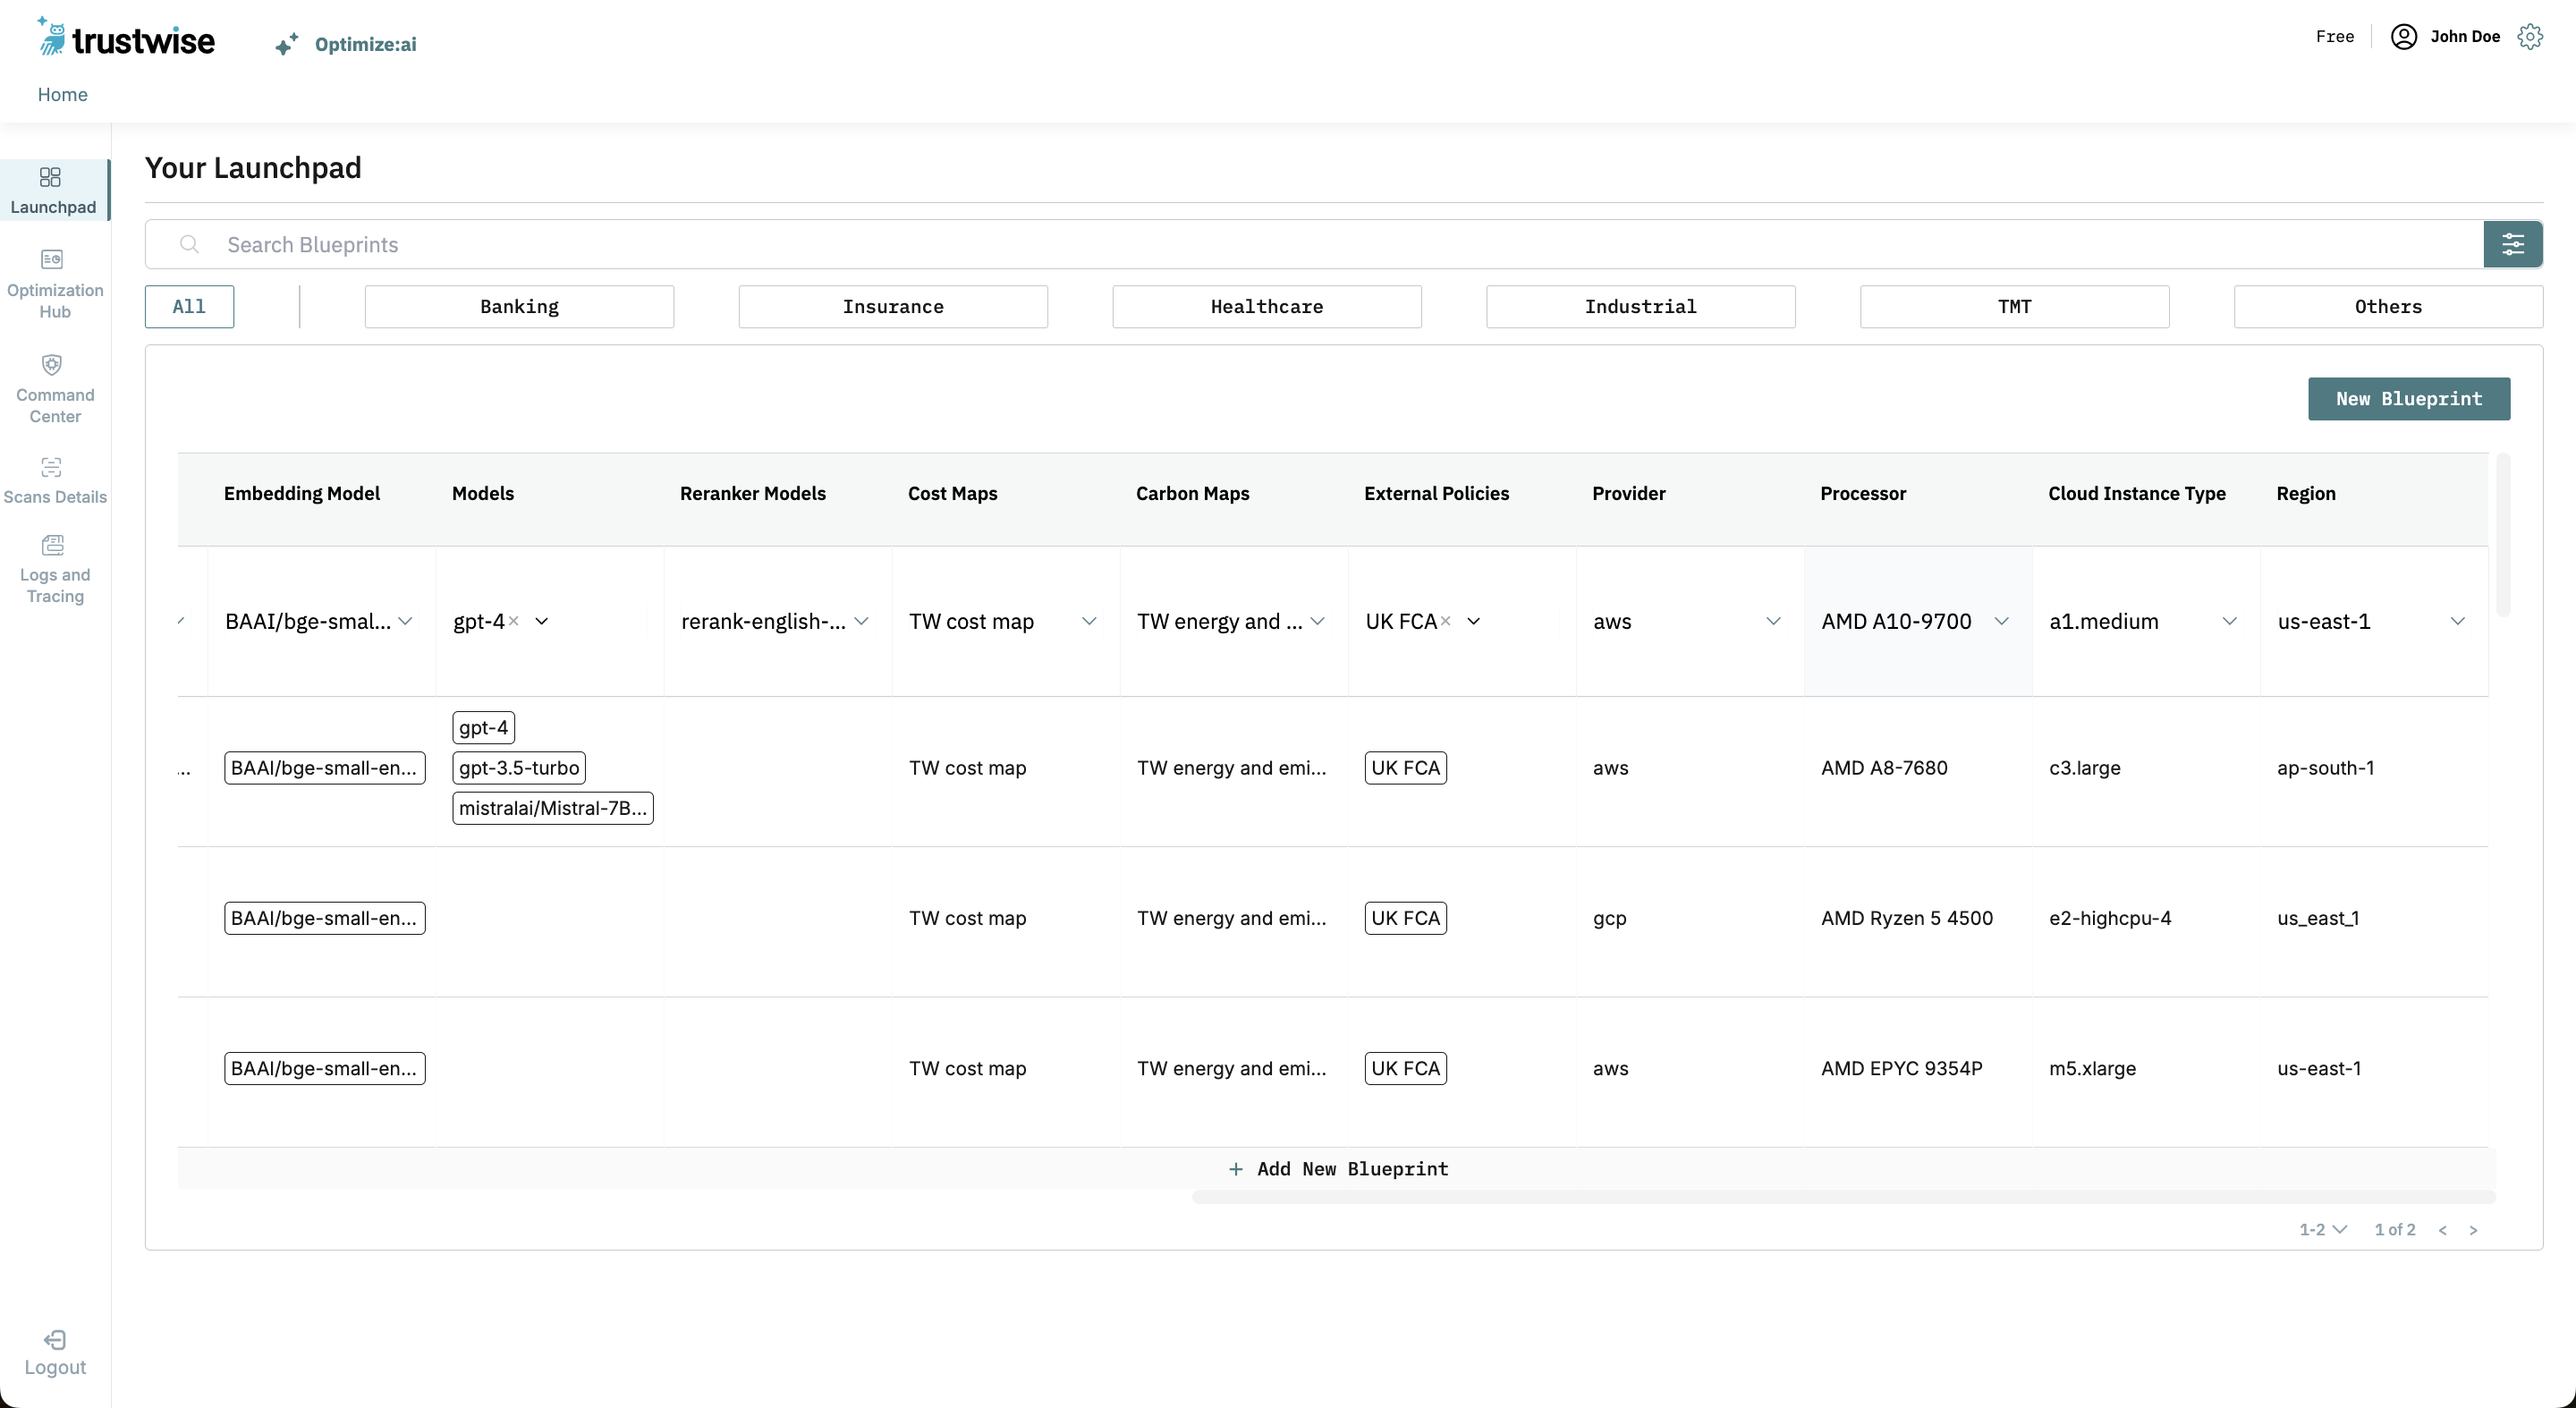Open Scans Details in sidebar
This screenshot has height=1408, width=2576.
(53, 481)
